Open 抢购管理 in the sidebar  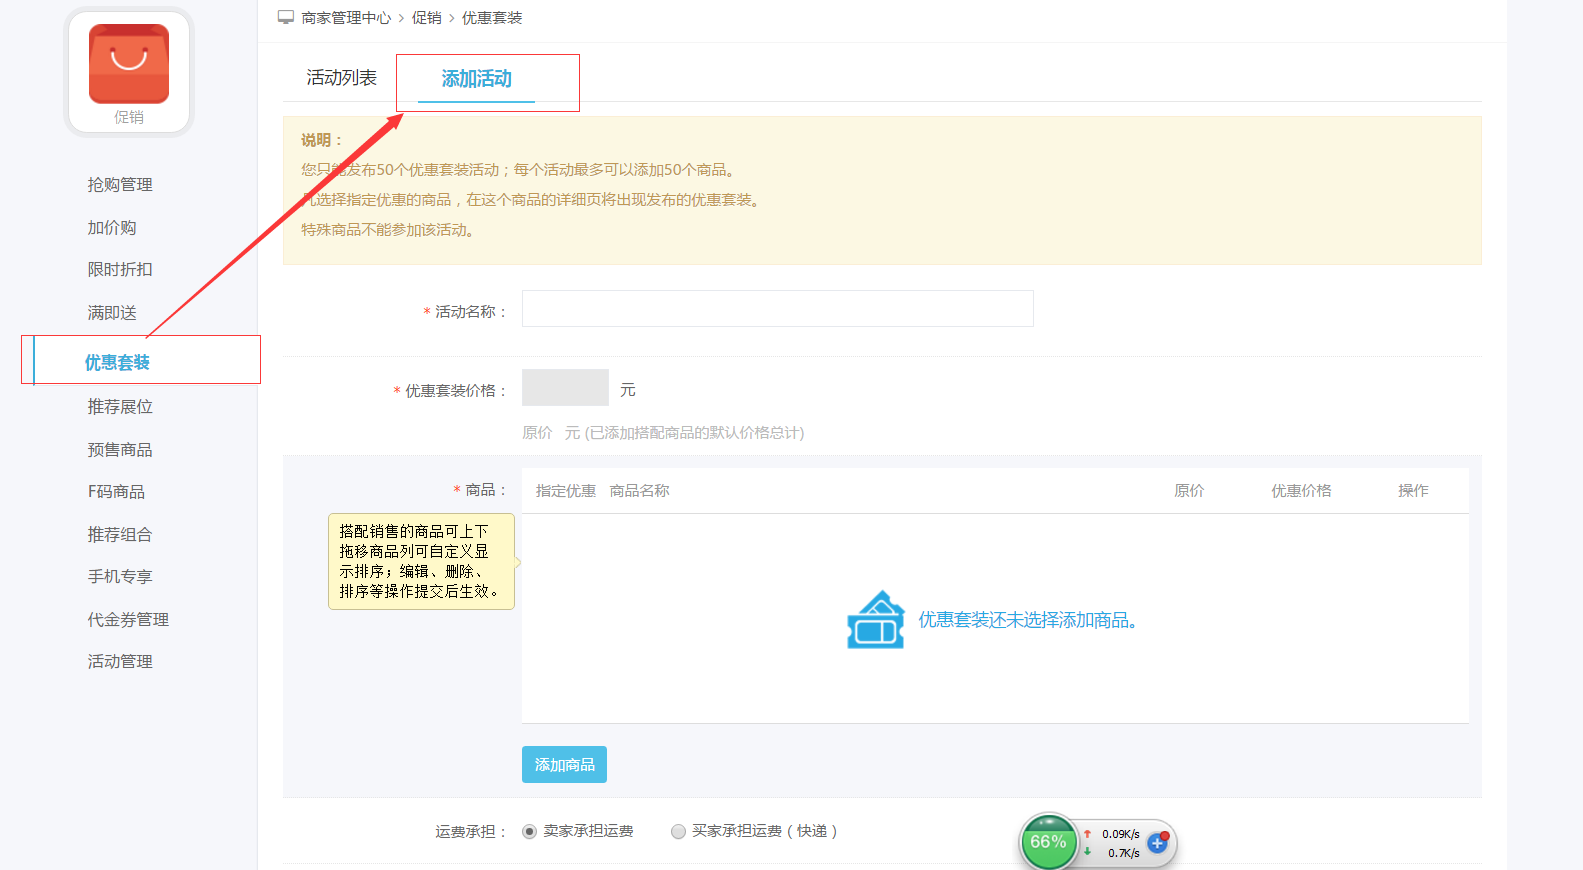point(120,185)
